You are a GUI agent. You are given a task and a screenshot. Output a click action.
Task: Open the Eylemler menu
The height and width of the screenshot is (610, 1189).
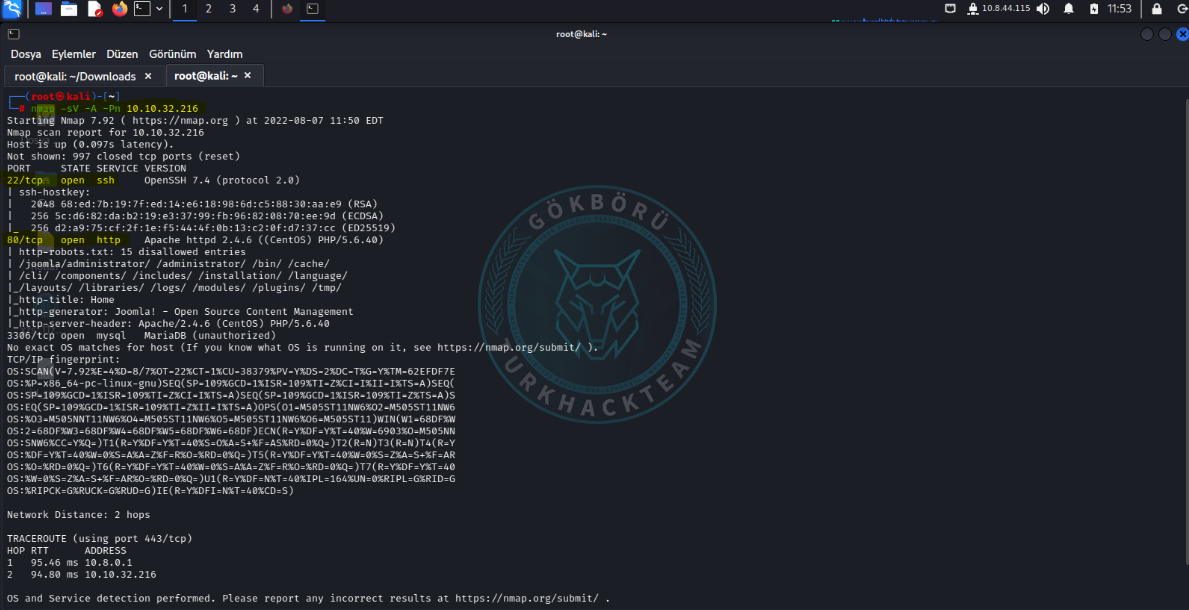[74, 55]
